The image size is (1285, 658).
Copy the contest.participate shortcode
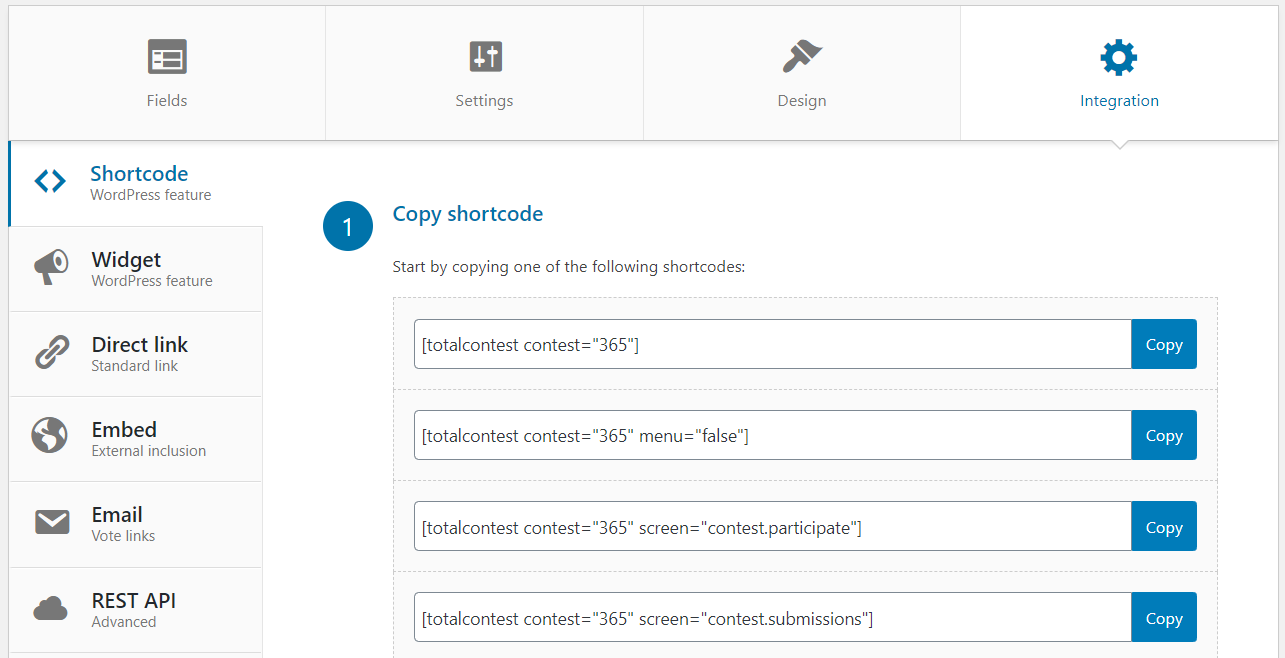point(1164,527)
